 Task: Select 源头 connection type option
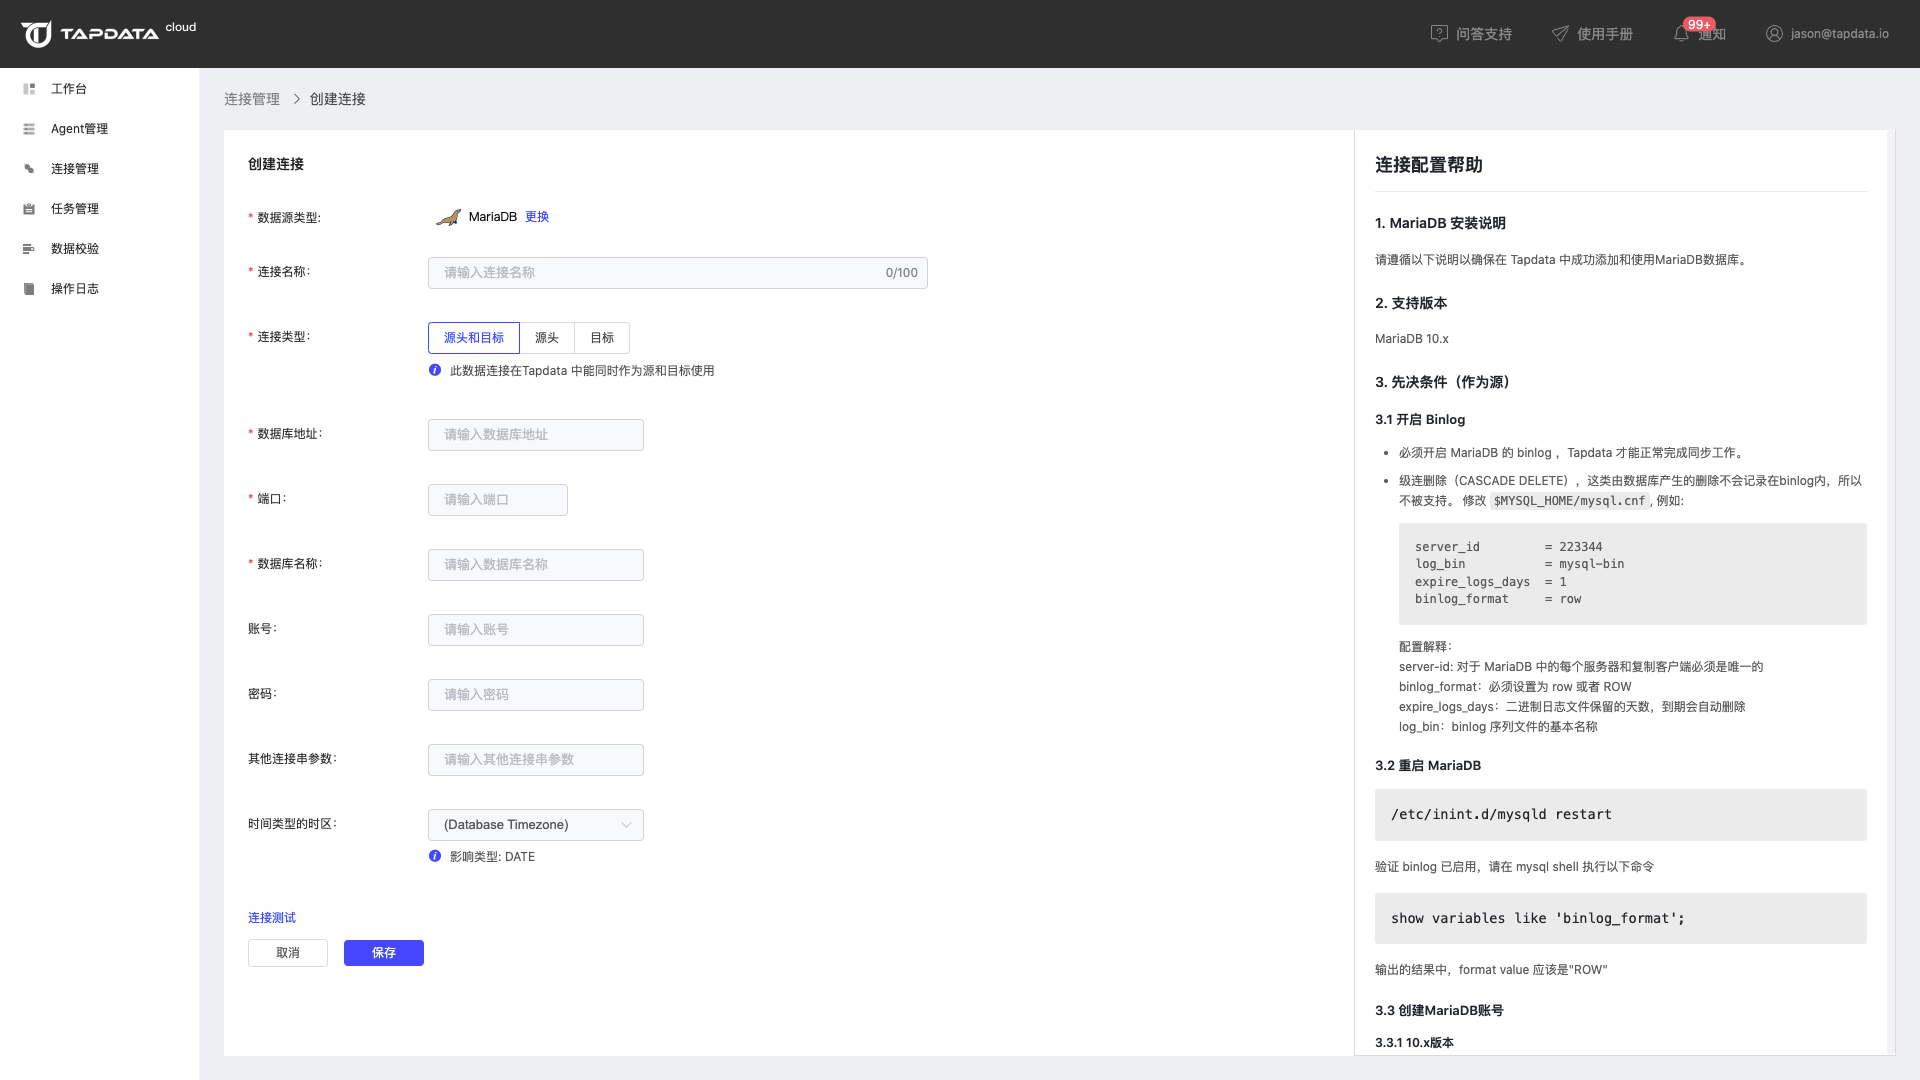(547, 338)
